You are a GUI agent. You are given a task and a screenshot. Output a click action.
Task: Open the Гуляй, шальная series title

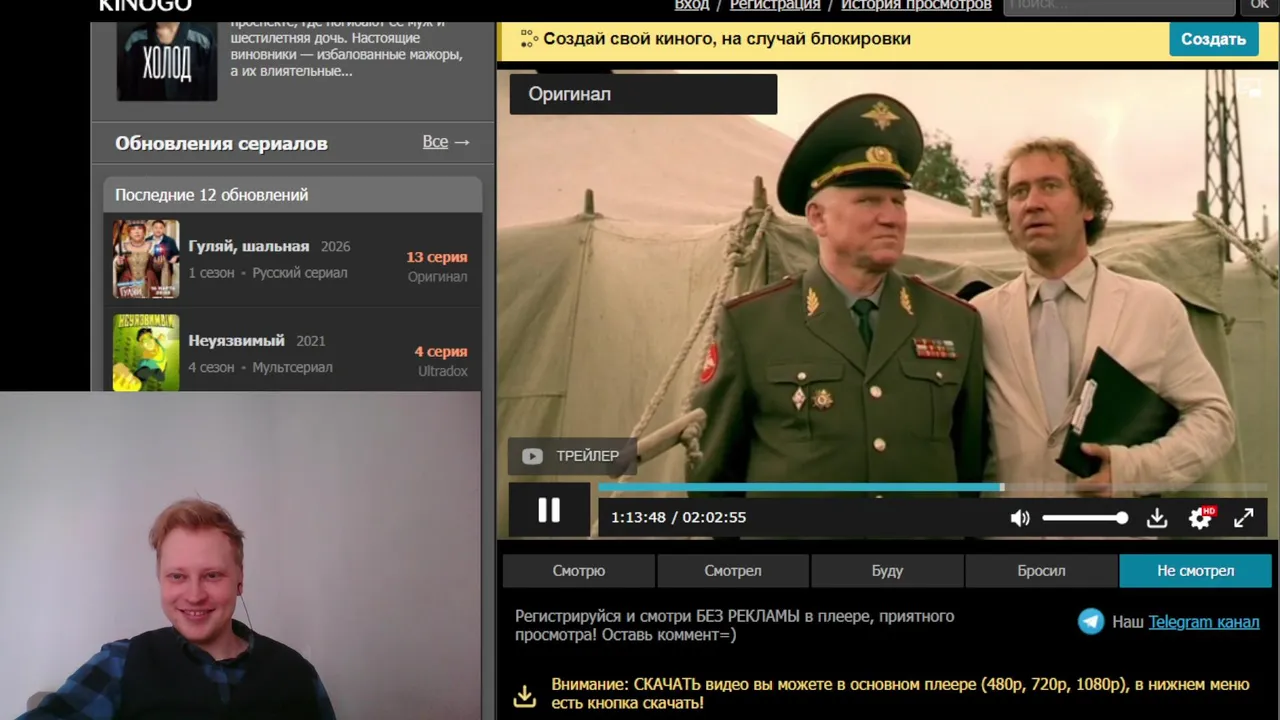249,246
